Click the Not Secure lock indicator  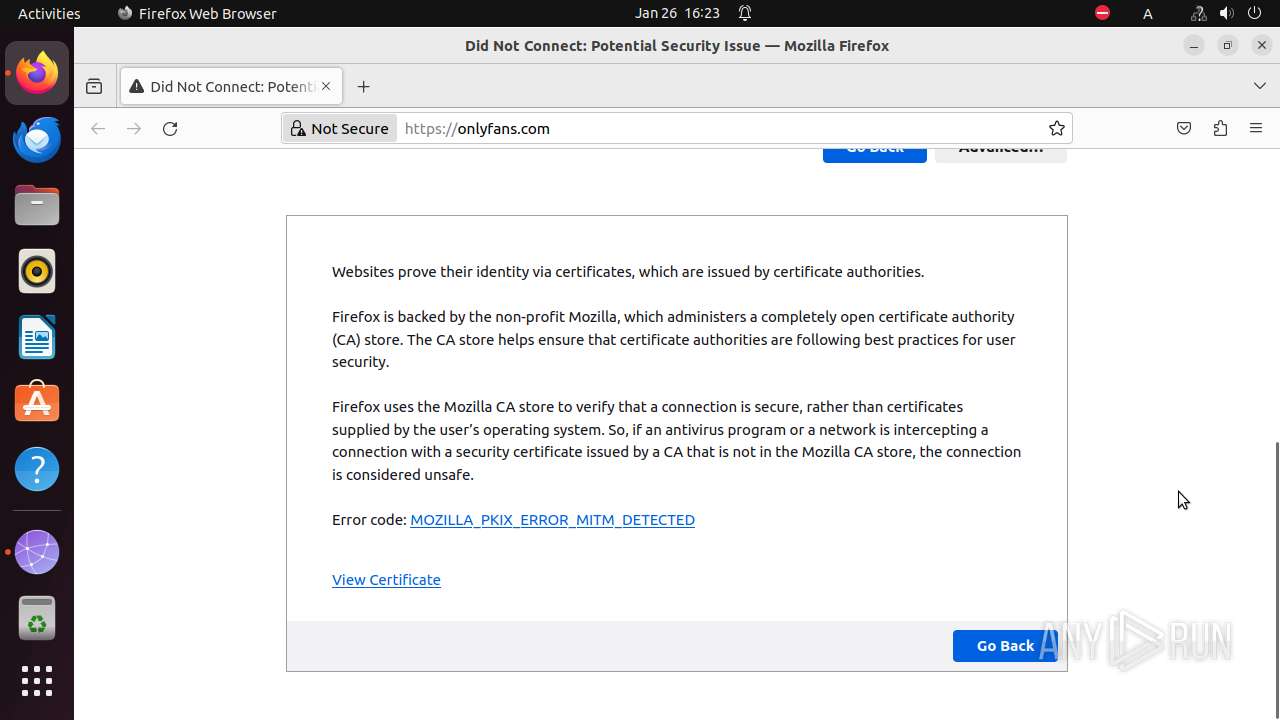339,128
